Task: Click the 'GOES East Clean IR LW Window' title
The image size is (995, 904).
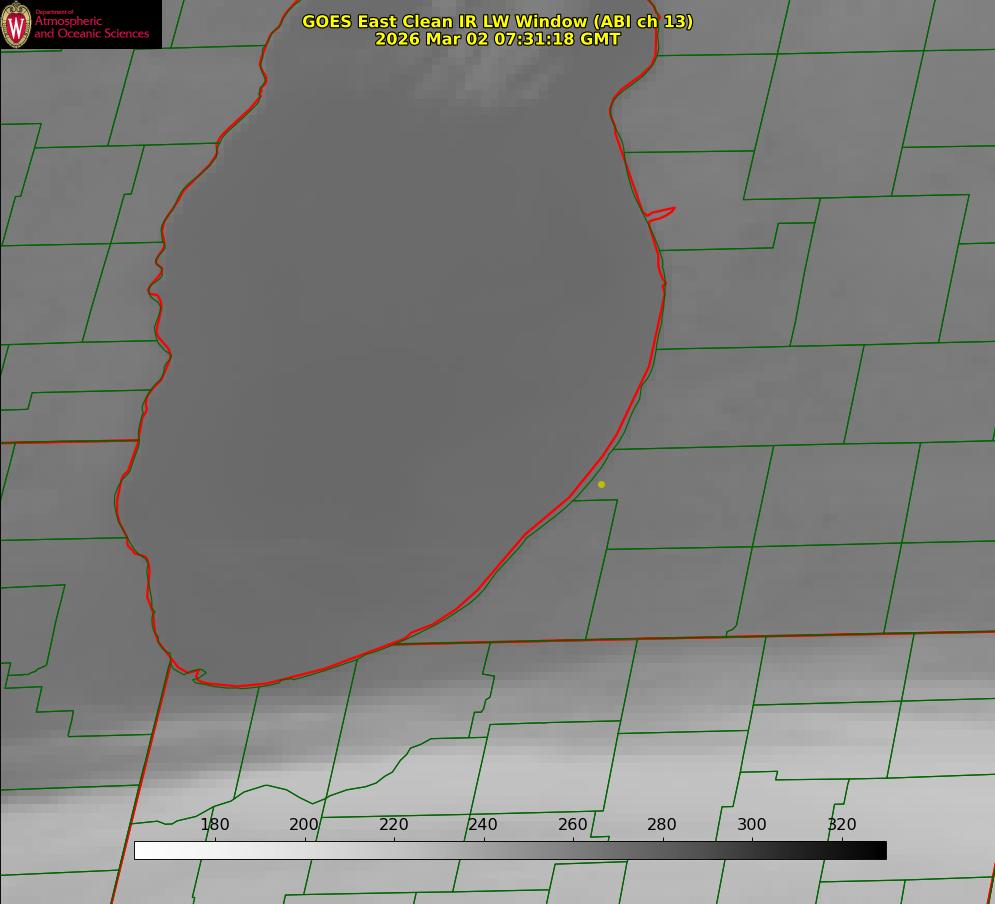Action: click(x=498, y=21)
